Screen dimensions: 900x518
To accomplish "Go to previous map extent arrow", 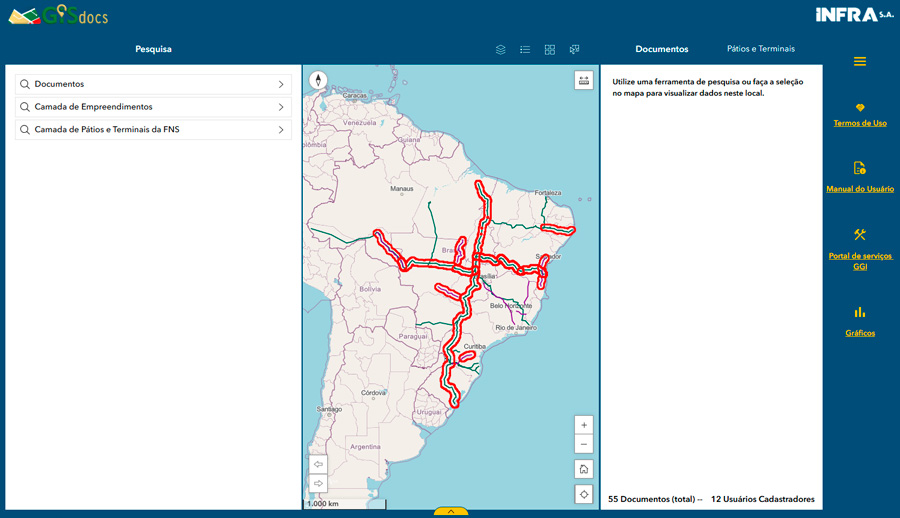I will [x=318, y=464].
